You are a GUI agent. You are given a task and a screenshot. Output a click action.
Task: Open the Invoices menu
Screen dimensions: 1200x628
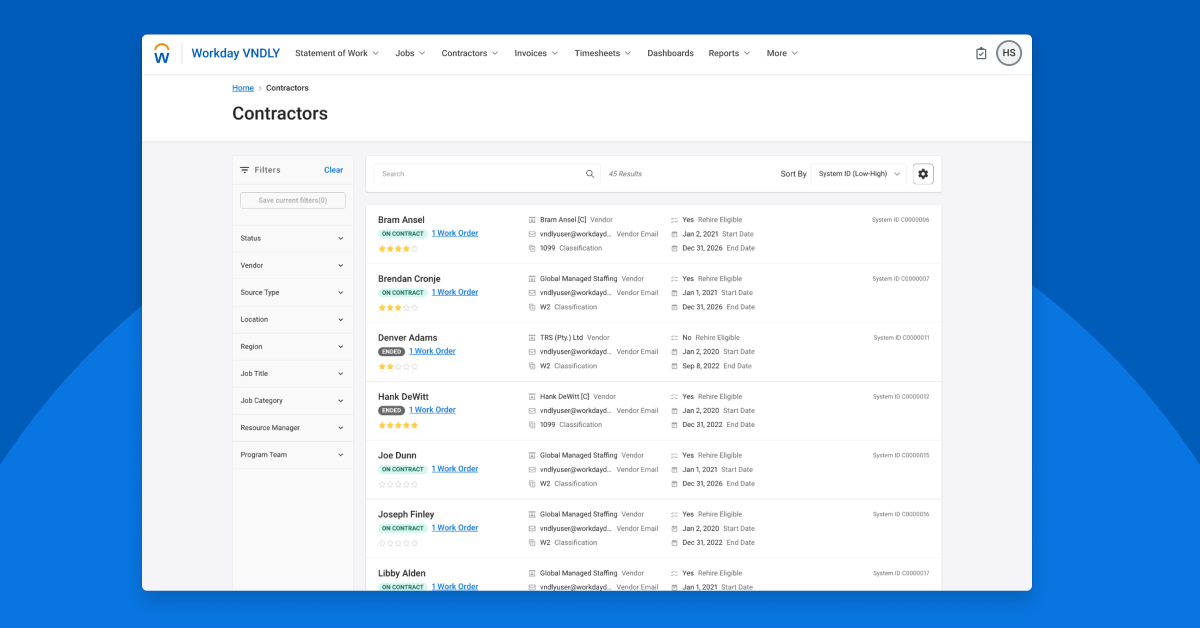point(536,54)
